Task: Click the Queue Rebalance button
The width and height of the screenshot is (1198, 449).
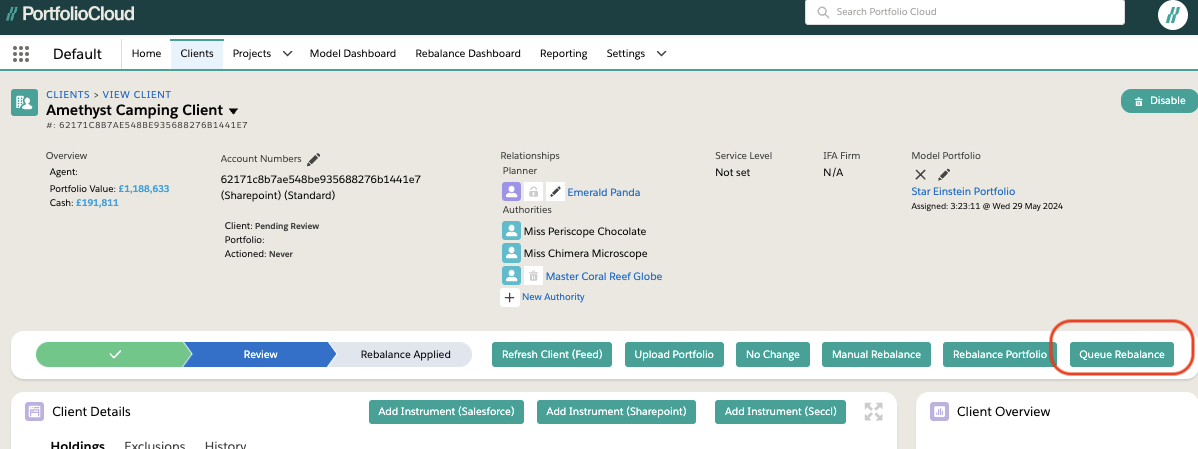Action: click(x=1122, y=354)
